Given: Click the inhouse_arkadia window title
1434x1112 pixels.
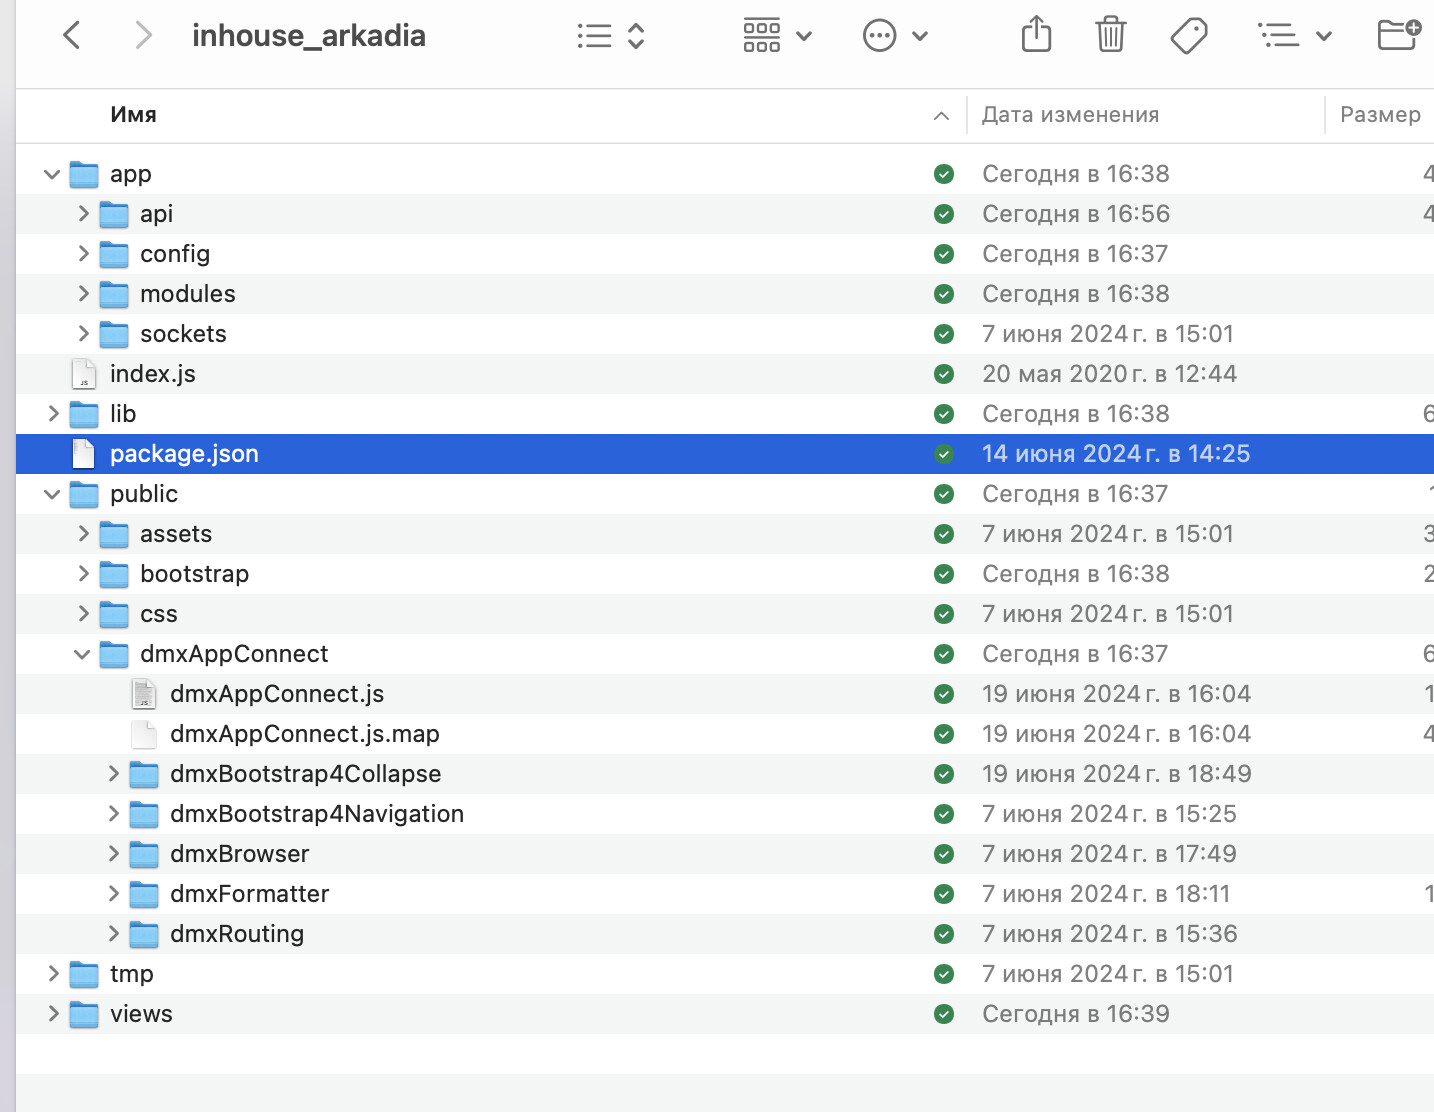Looking at the screenshot, I should [309, 36].
